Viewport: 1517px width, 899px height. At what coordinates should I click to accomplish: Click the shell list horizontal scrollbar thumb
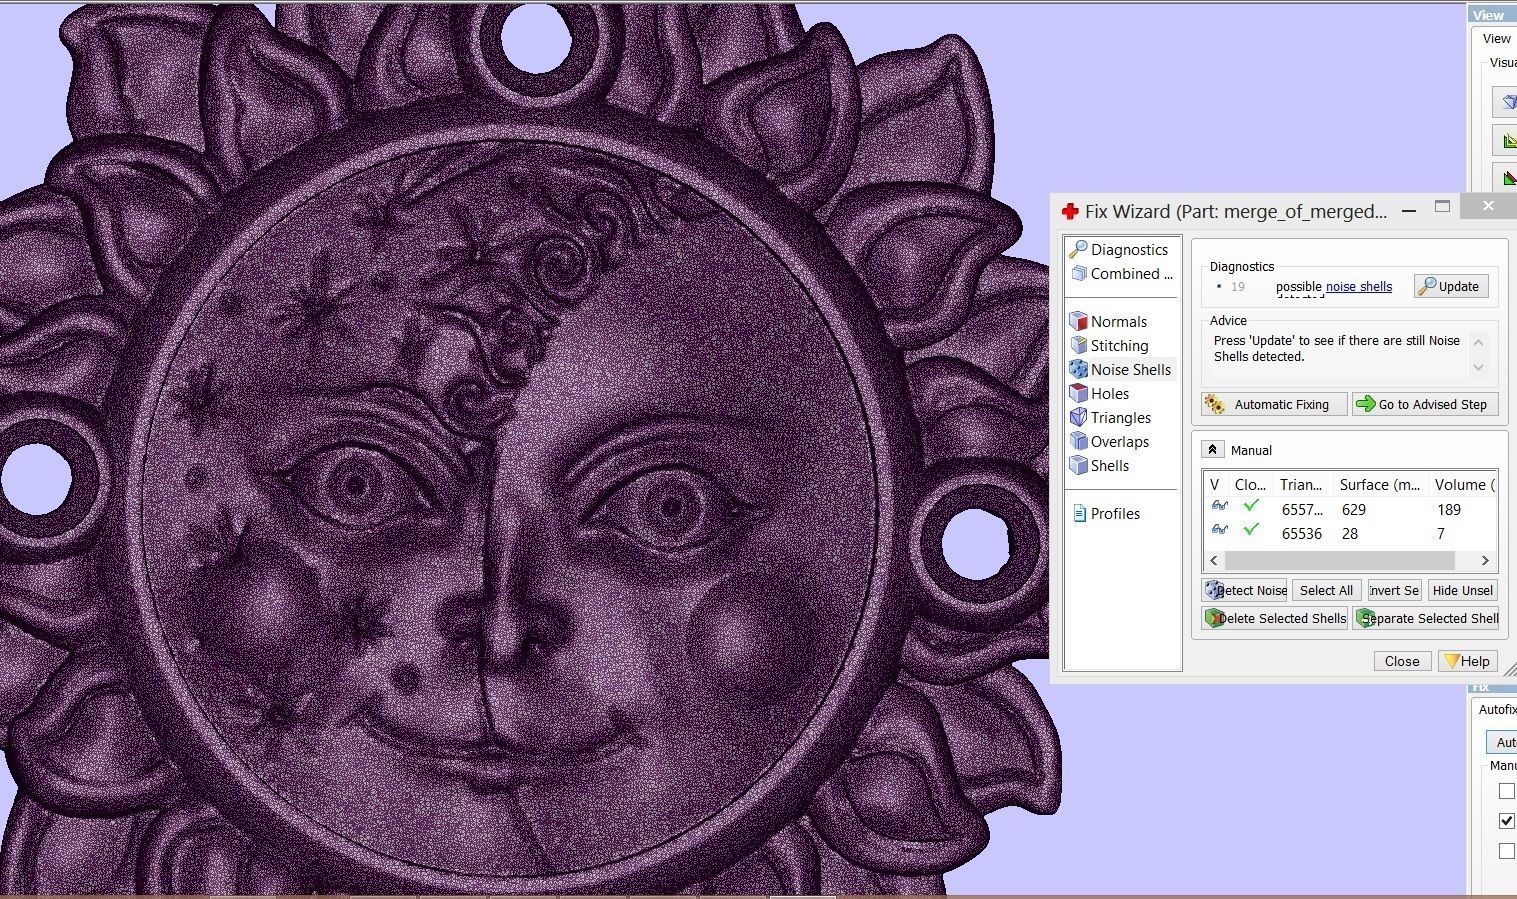tap(1339, 561)
